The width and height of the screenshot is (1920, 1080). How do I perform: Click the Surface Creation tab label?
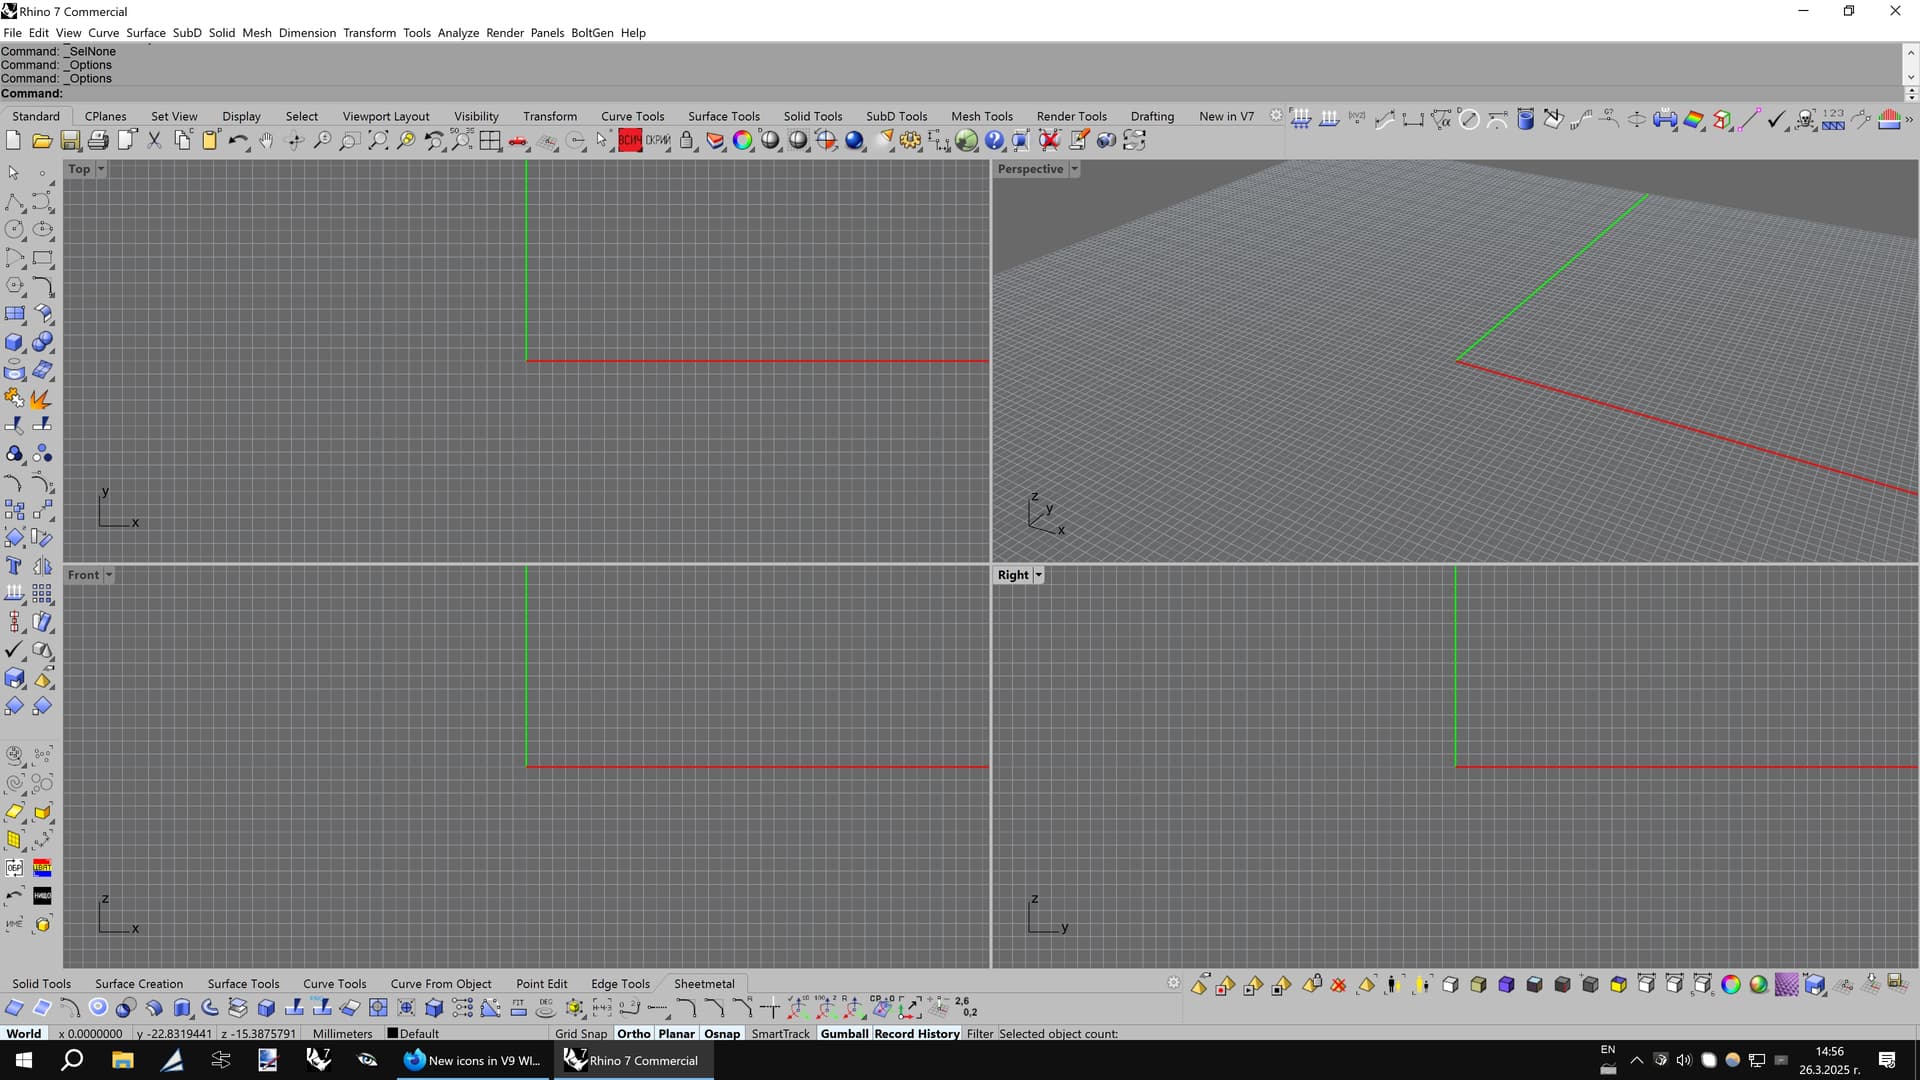click(x=139, y=984)
